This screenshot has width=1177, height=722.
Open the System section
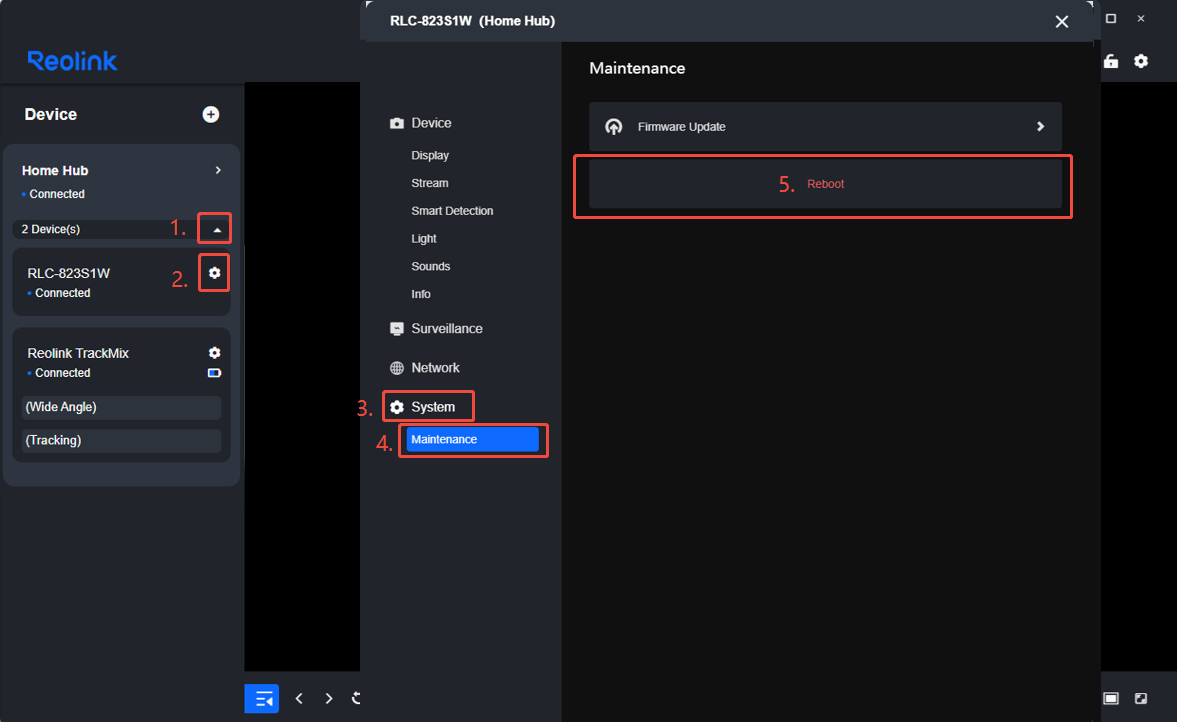433,407
